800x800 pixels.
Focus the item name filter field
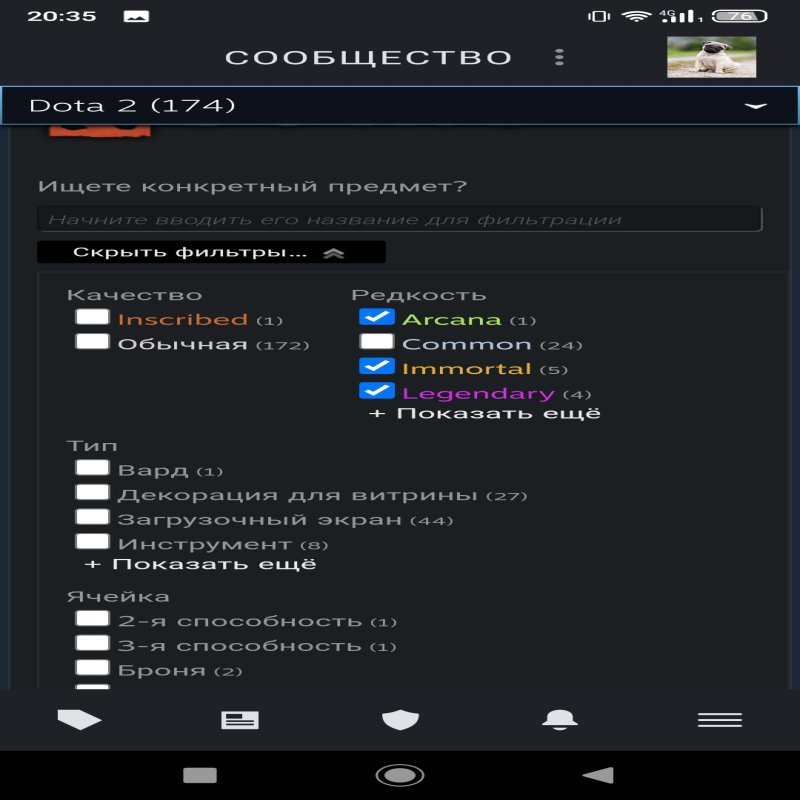coord(400,220)
